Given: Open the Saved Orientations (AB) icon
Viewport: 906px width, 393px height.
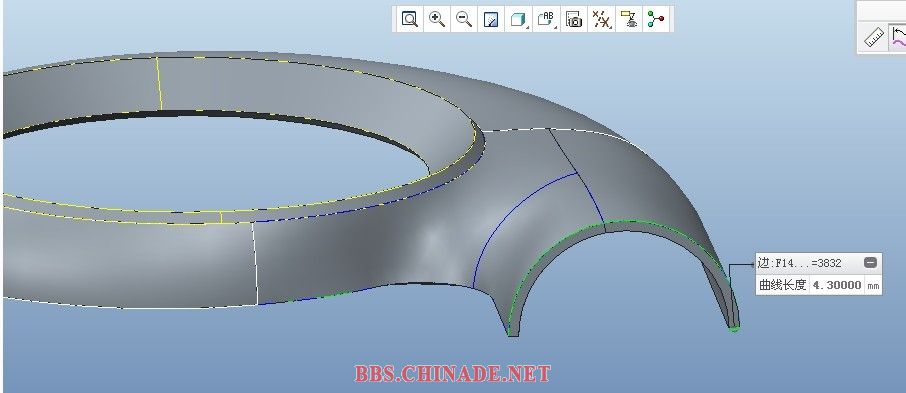Looking at the screenshot, I should 545,19.
